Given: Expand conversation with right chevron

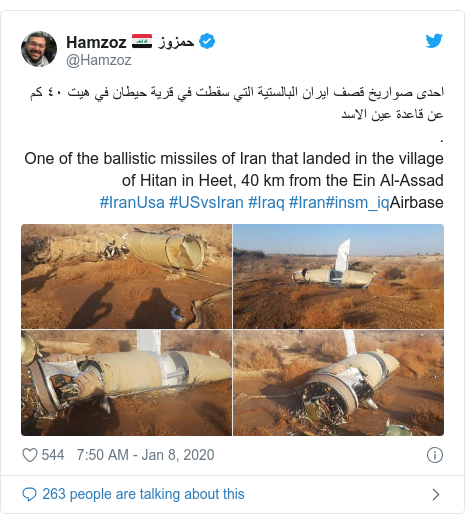Looking at the screenshot, I should [x=436, y=494].
